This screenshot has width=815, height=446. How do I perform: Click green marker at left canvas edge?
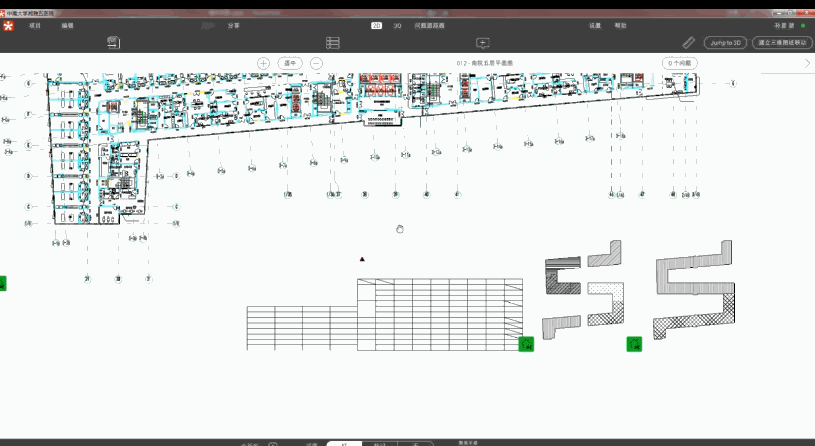pos(3,284)
